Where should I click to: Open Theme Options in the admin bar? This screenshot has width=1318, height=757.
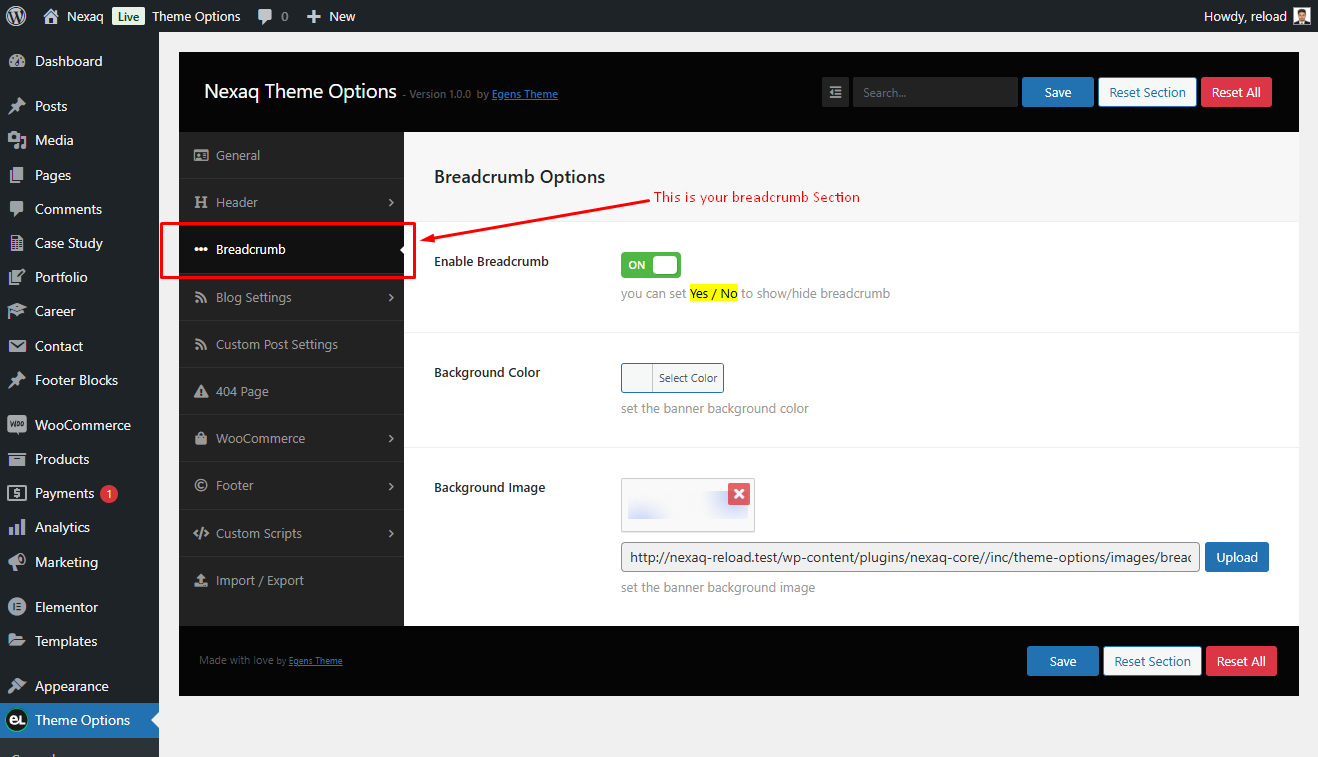click(196, 16)
